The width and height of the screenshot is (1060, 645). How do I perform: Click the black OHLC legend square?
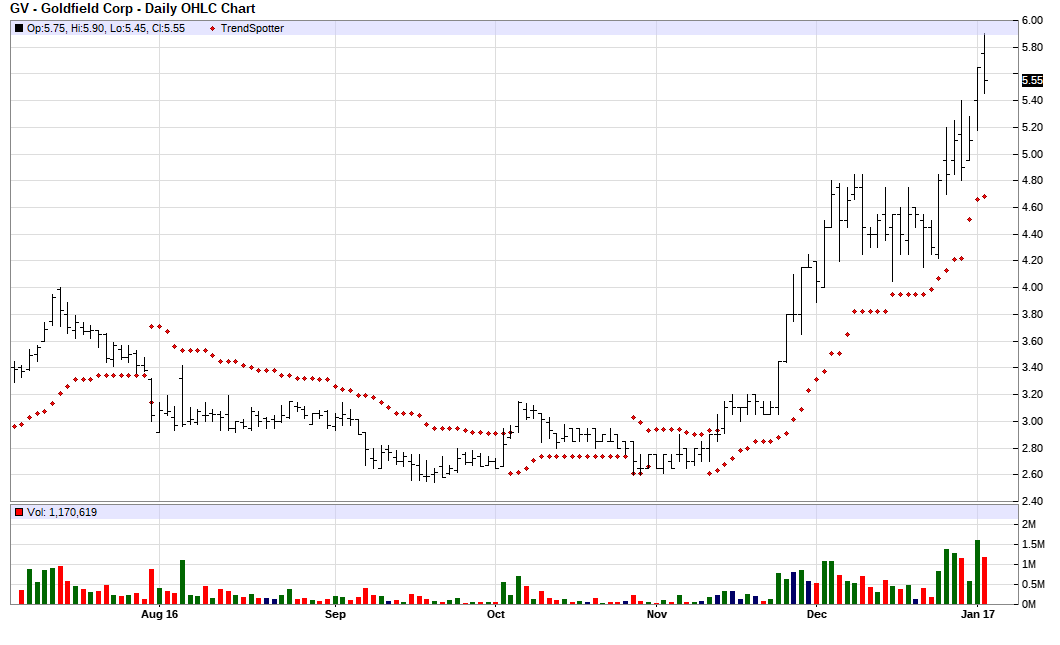pos(19,28)
